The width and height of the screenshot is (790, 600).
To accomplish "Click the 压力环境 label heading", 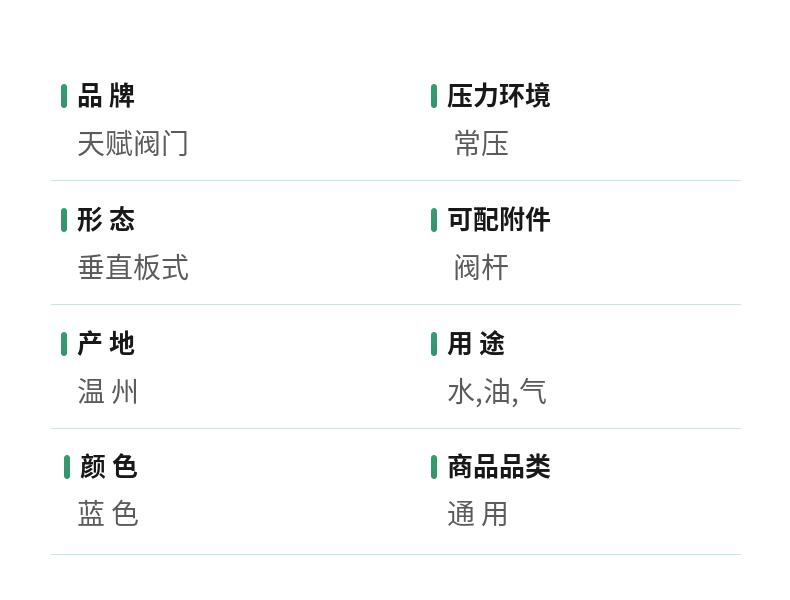I will (498, 96).
